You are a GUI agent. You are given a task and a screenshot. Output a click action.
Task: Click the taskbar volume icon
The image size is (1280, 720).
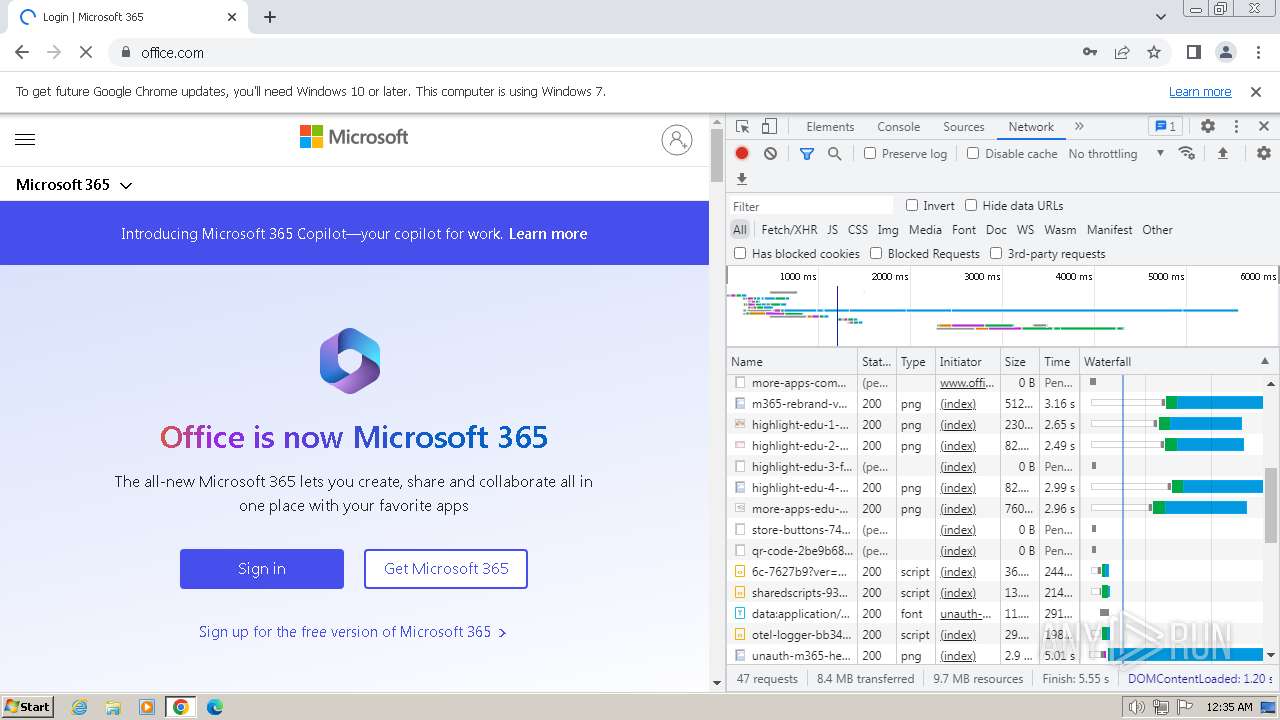click(x=1136, y=707)
